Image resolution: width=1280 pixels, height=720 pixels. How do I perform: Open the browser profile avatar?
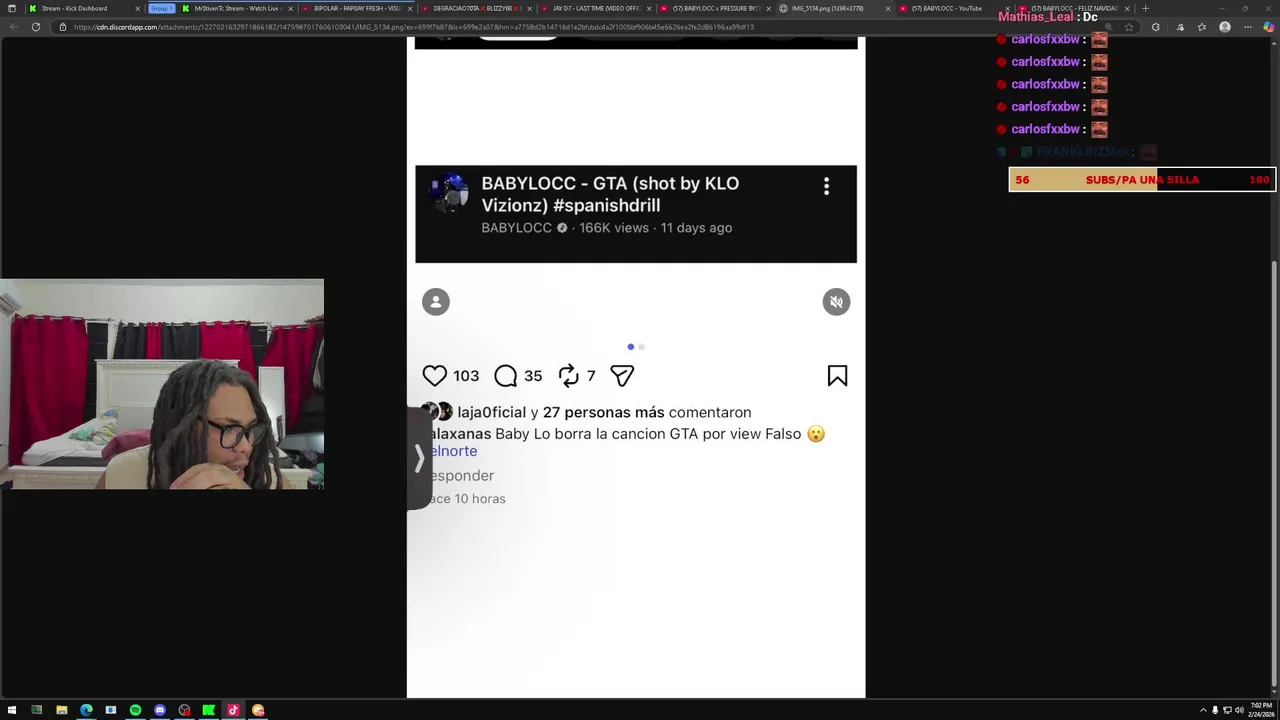pos(1225,27)
